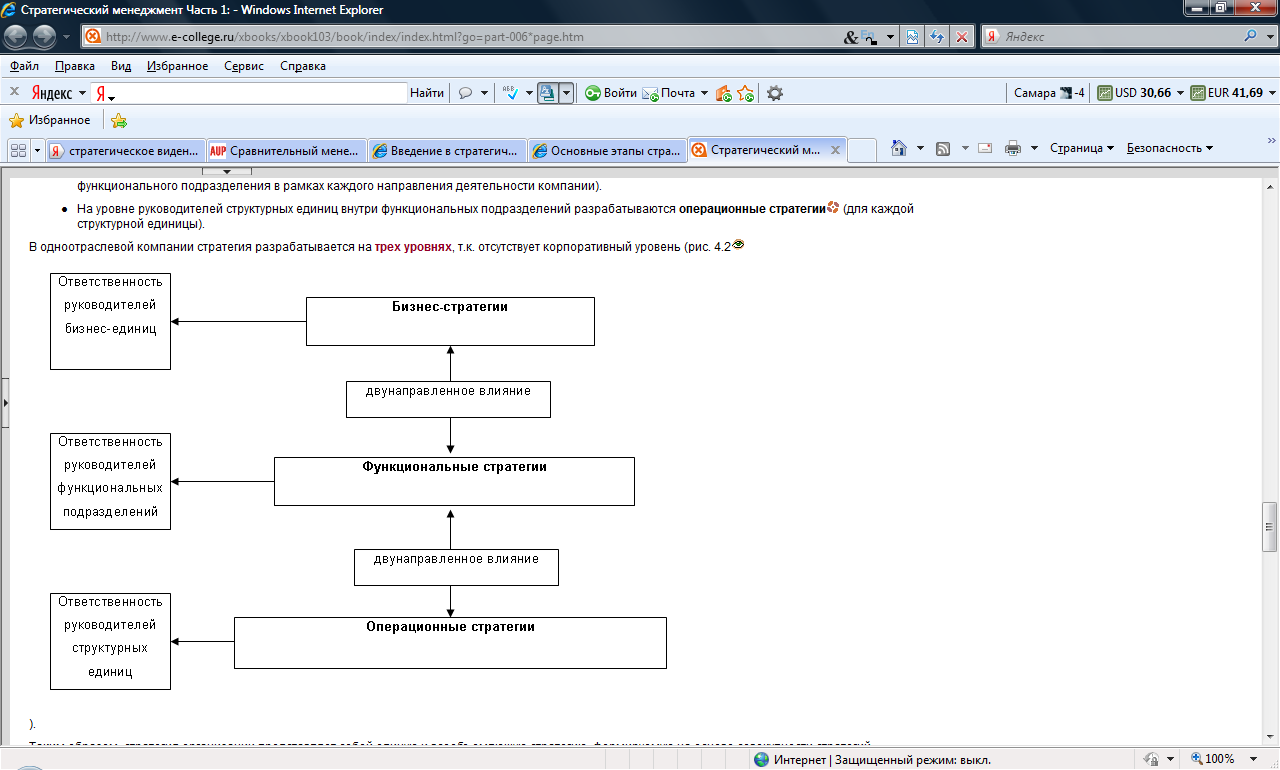
Task: Click the Yandex folder bookmarks icon
Action: point(723,93)
